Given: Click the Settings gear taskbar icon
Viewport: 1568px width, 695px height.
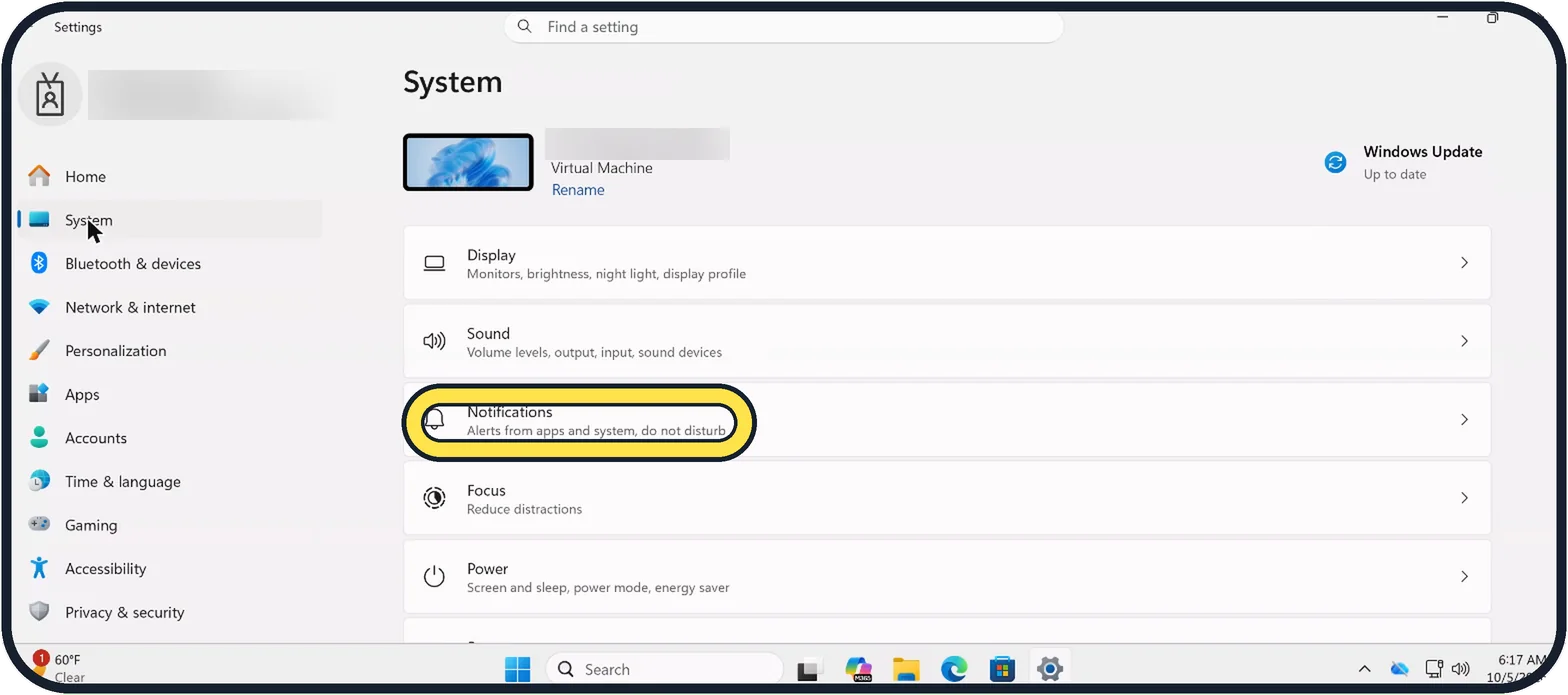Looking at the screenshot, I should [1049, 669].
